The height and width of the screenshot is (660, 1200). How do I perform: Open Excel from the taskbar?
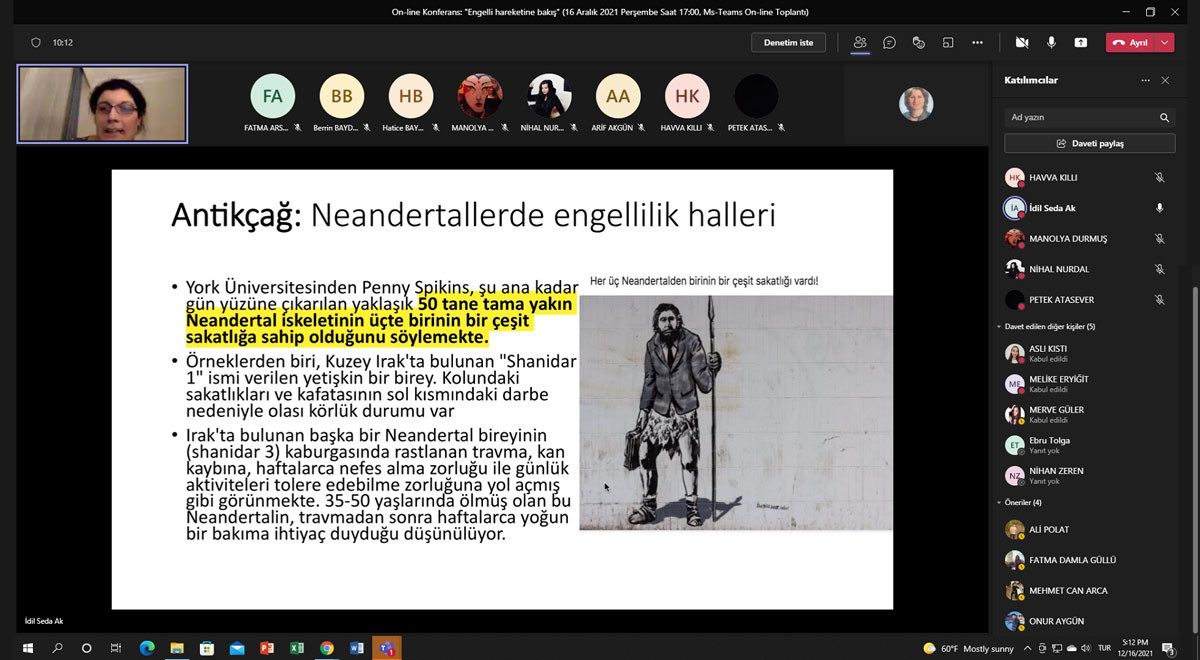pos(296,648)
